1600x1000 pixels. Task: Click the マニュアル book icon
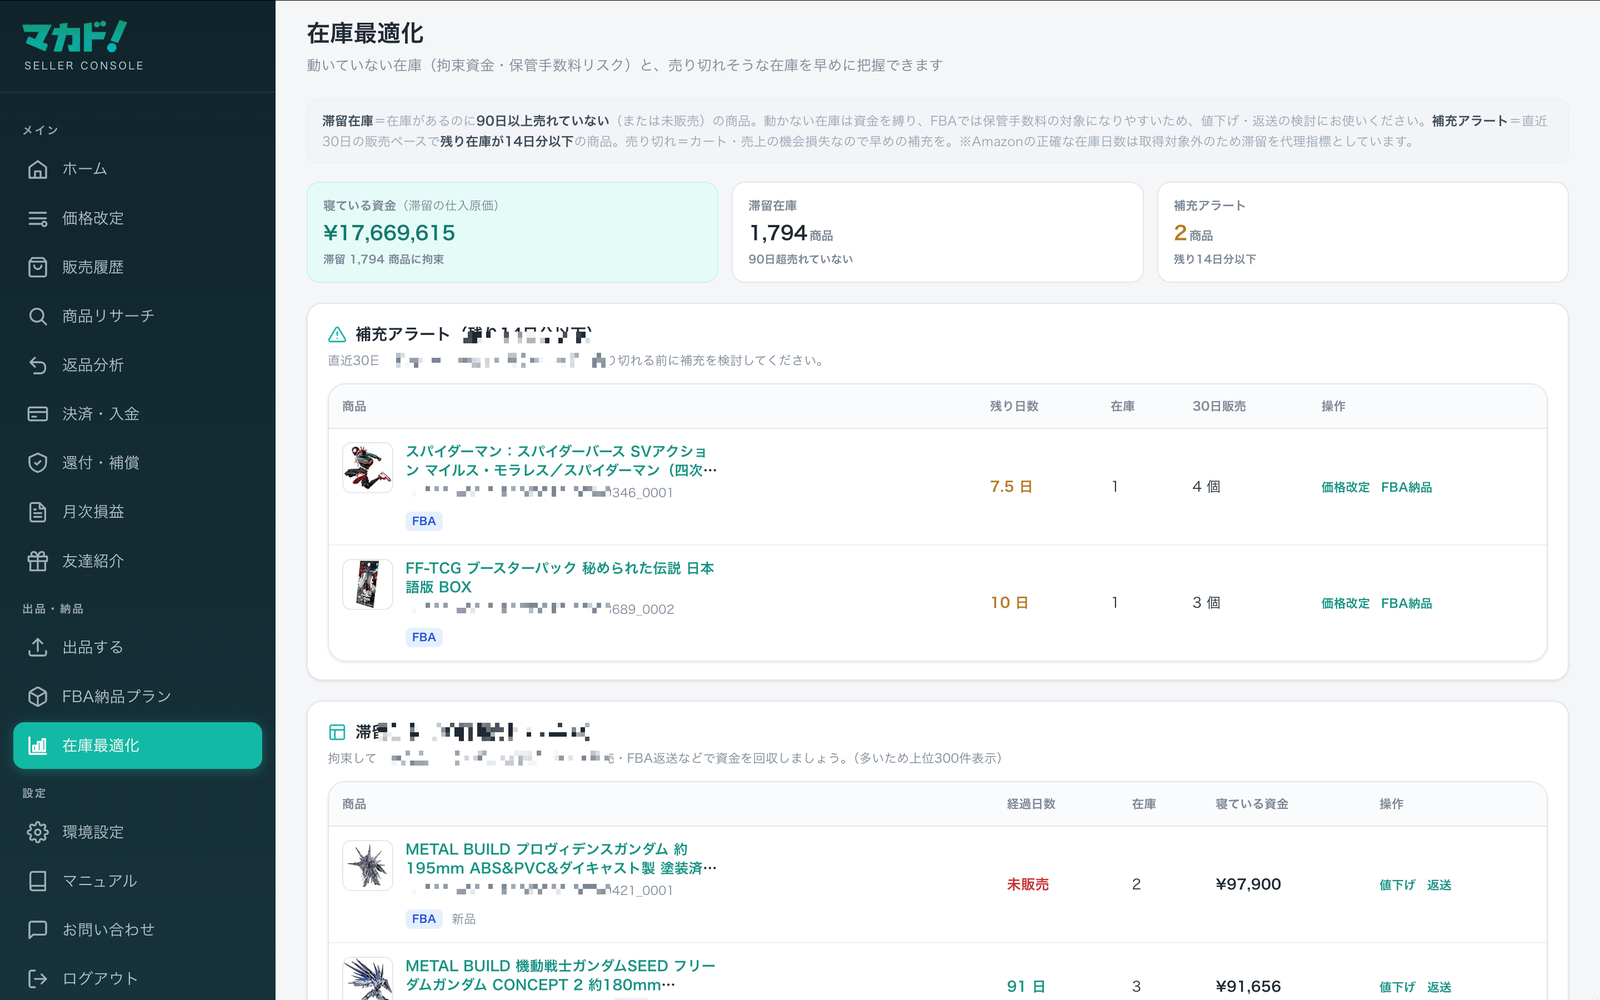[38, 881]
